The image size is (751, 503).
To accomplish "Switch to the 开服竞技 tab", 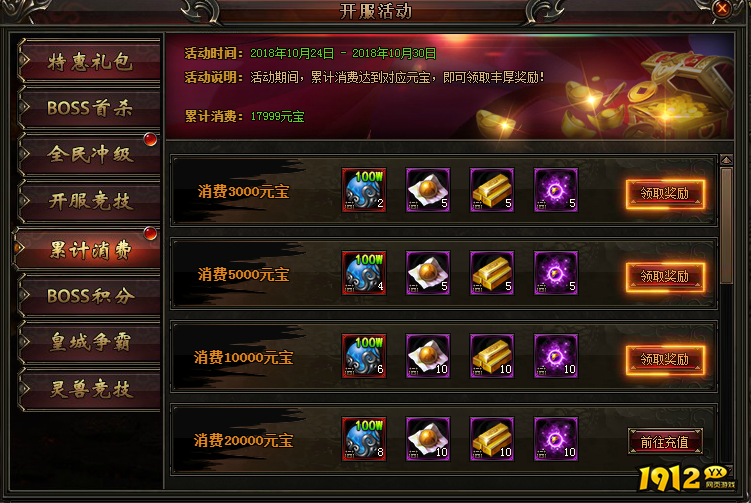I will click(89, 201).
